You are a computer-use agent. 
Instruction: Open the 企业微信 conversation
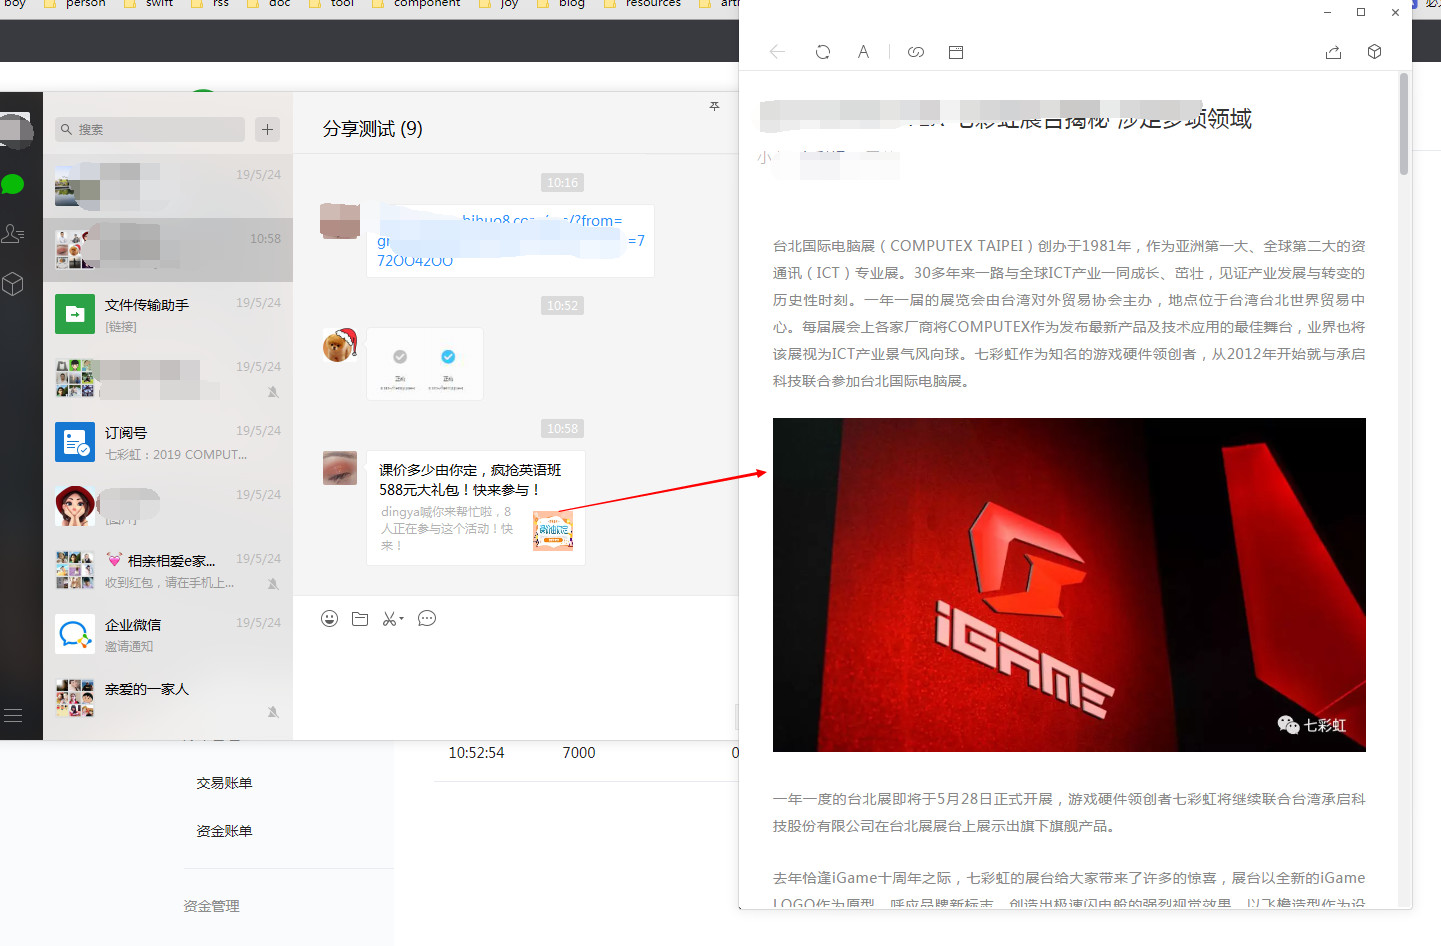coord(168,634)
